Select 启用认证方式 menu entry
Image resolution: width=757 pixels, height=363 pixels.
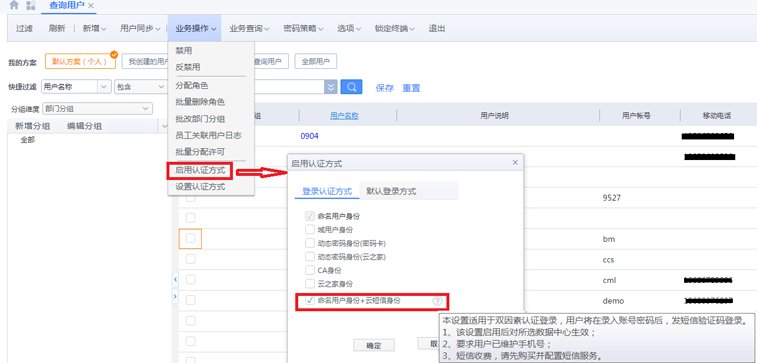(x=200, y=170)
